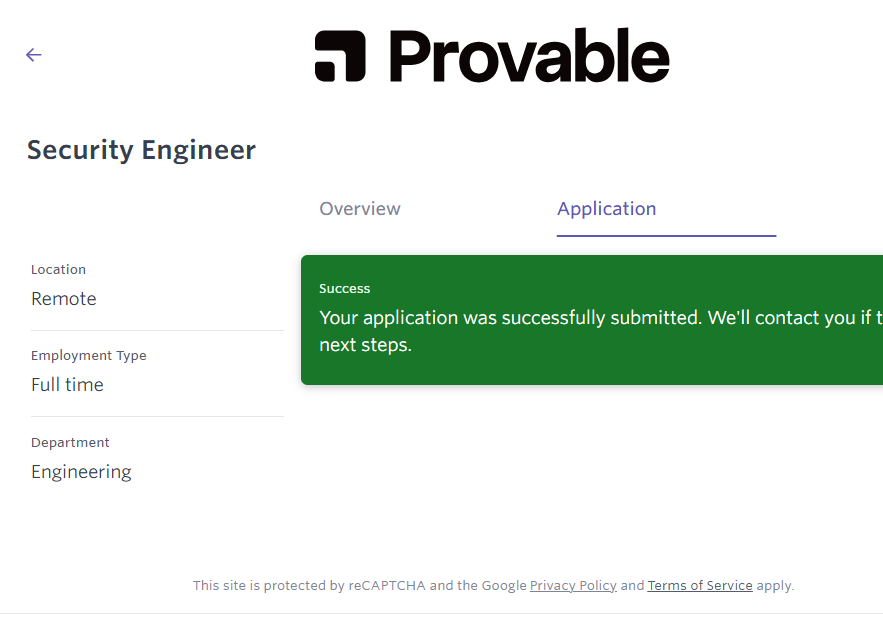This screenshot has width=883, height=624.
Task: Click the Location field label
Action: (58, 270)
